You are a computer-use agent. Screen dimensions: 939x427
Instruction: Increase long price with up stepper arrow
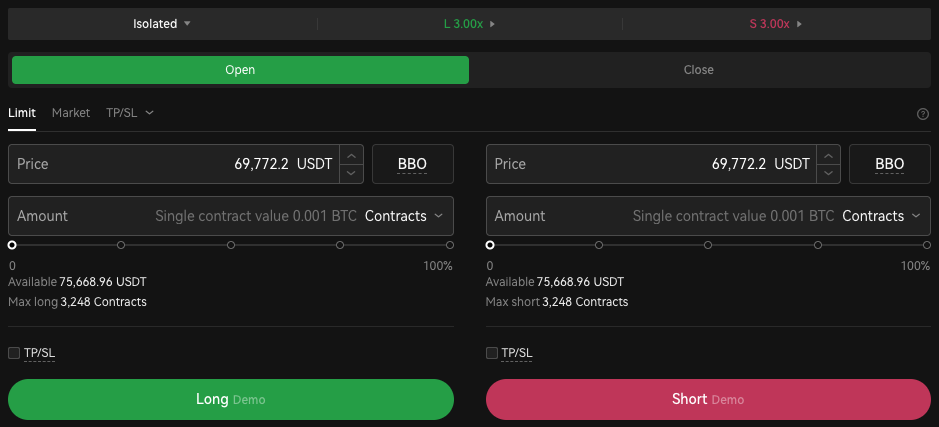tap(351, 155)
